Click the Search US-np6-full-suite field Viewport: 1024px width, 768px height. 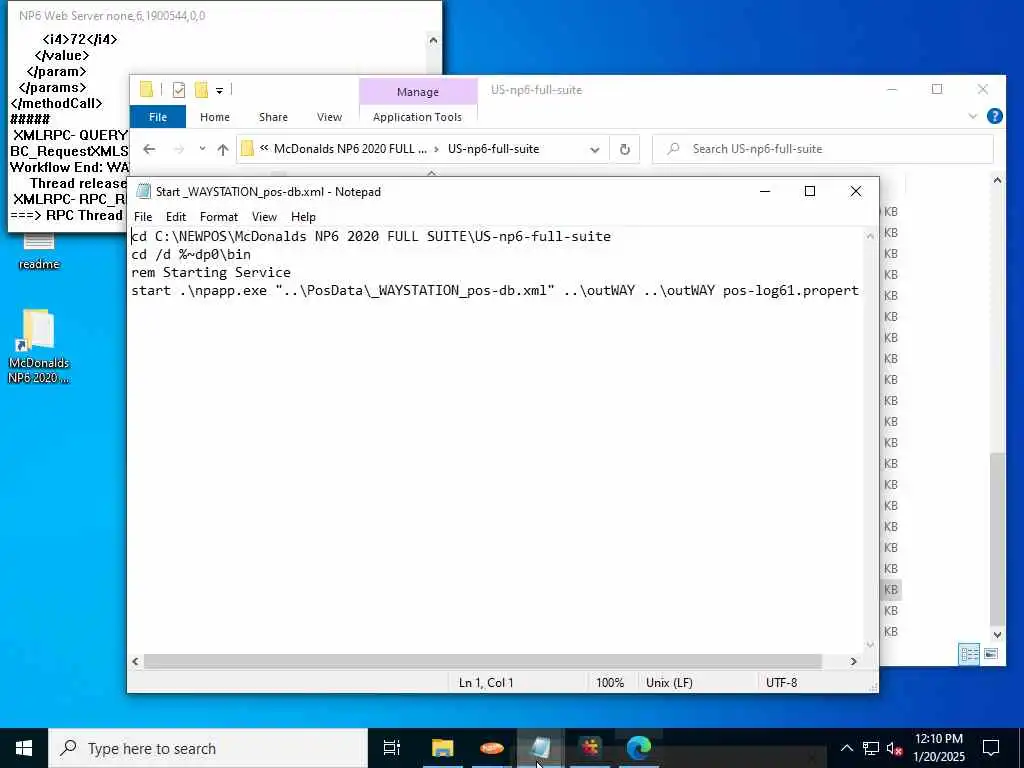coord(823,149)
